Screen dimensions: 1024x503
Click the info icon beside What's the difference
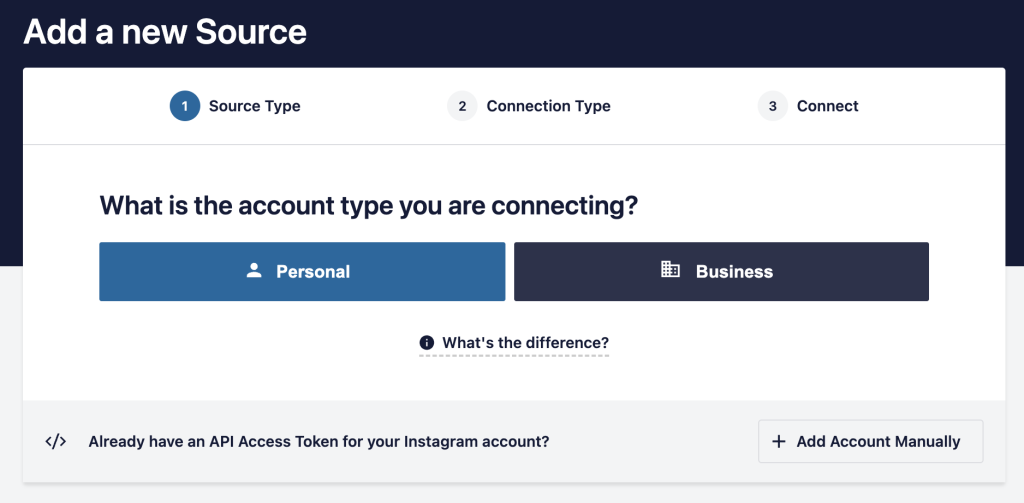click(x=427, y=343)
